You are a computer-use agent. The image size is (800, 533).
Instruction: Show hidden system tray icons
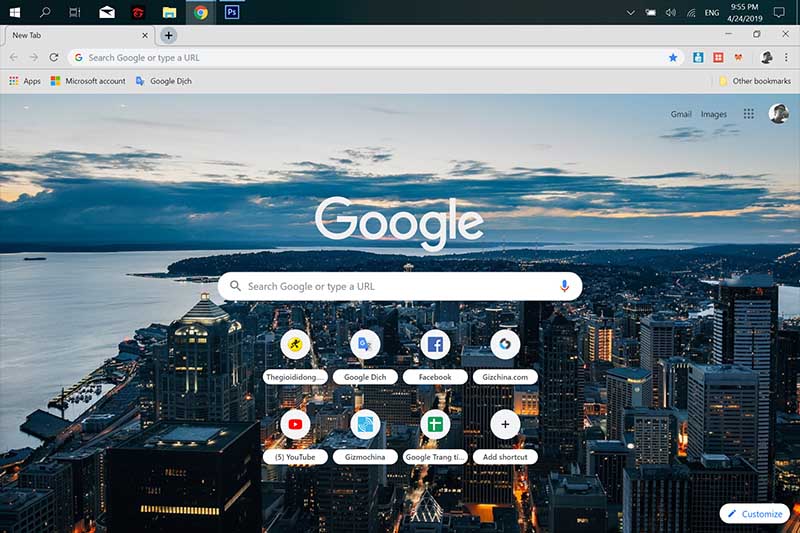pyautogui.click(x=631, y=13)
